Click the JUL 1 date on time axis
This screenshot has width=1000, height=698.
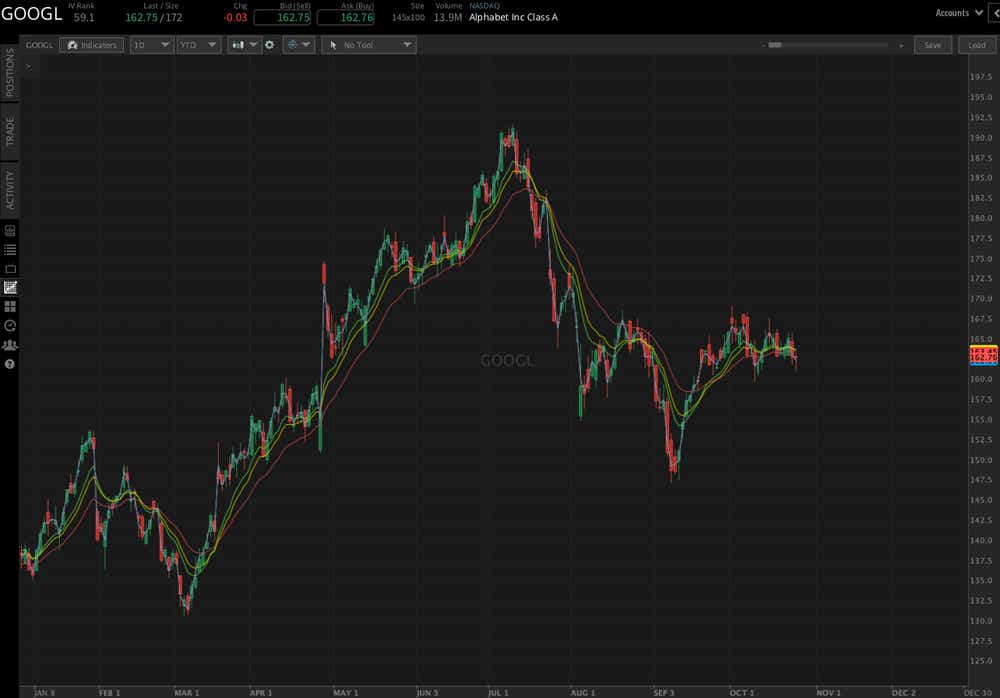point(498,692)
